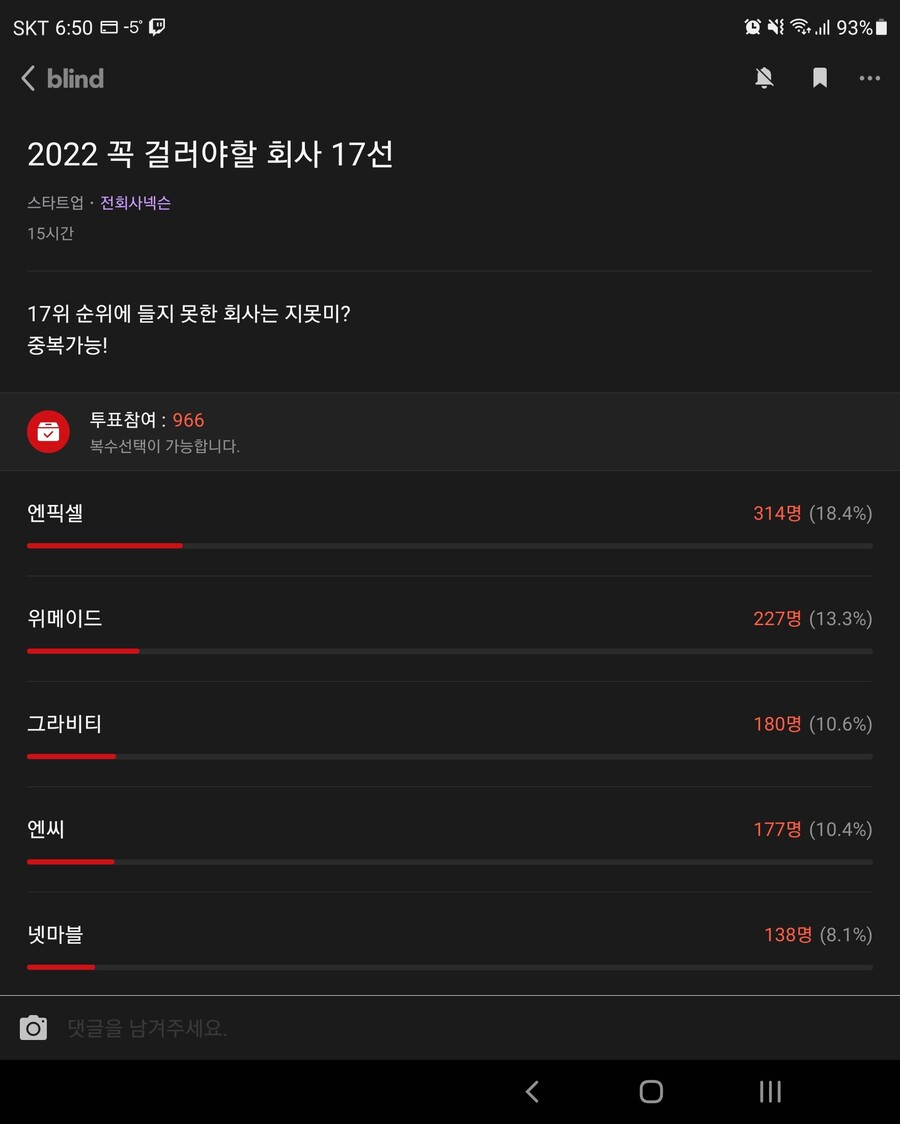900x1124 pixels.
Task: Open the more options menu
Action: click(x=870, y=77)
